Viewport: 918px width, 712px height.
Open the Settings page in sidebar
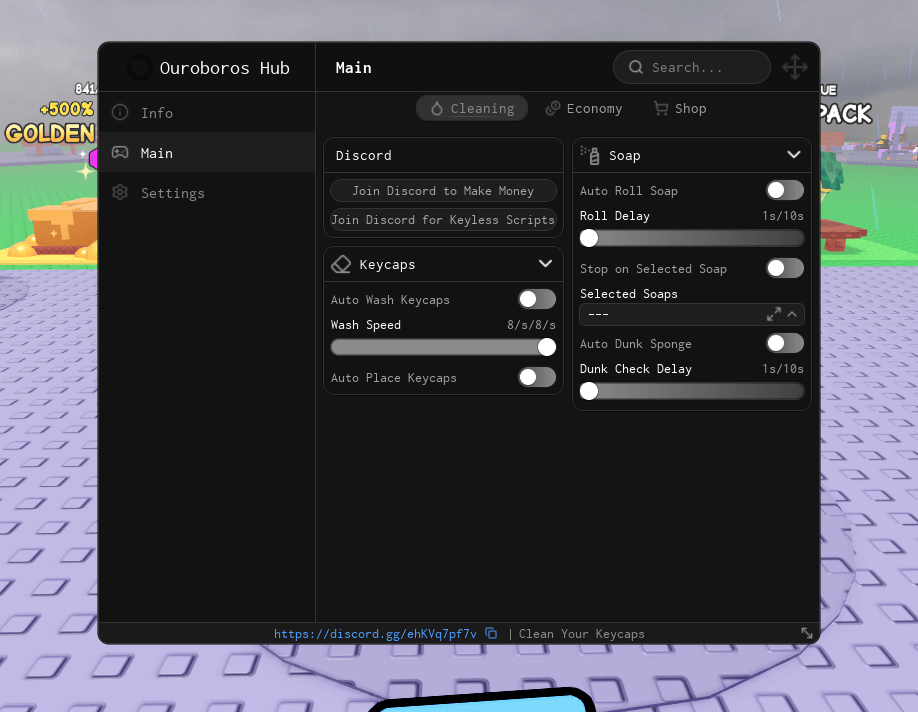point(207,193)
